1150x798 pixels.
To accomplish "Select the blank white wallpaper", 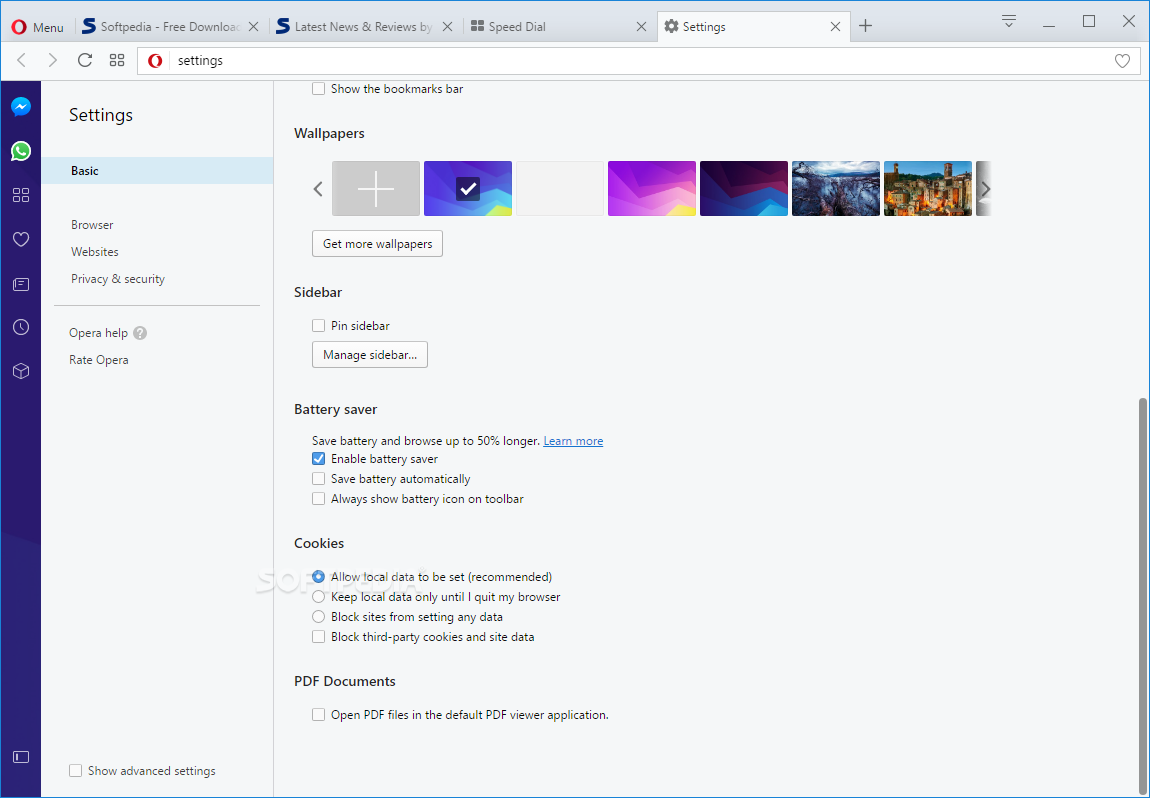I will [560, 188].
